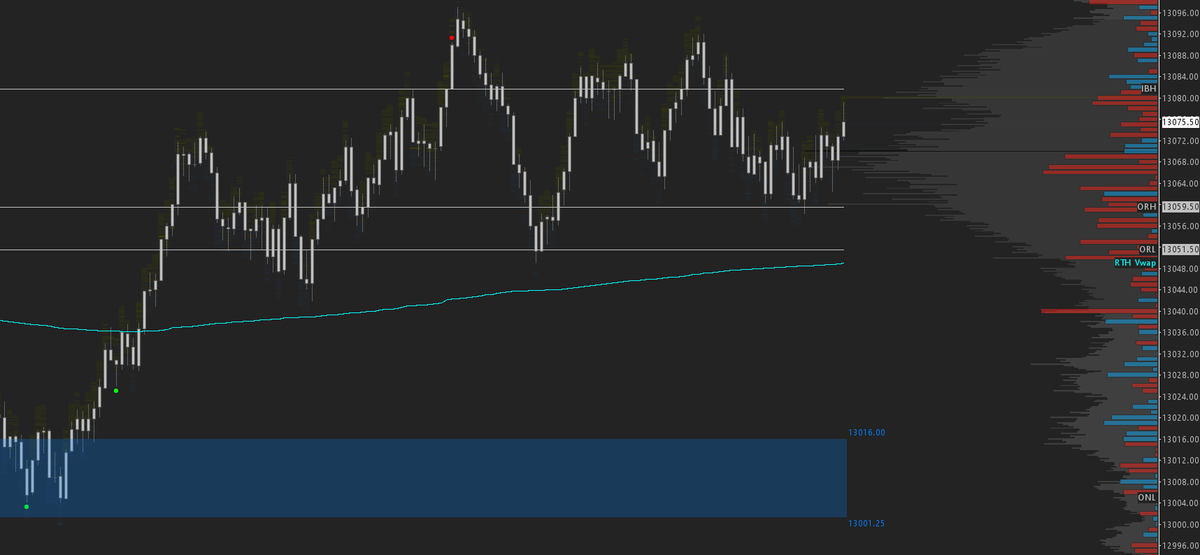Image resolution: width=1200 pixels, height=555 pixels.
Task: Click the 13072.00 price axis label
Action: pos(1181,141)
